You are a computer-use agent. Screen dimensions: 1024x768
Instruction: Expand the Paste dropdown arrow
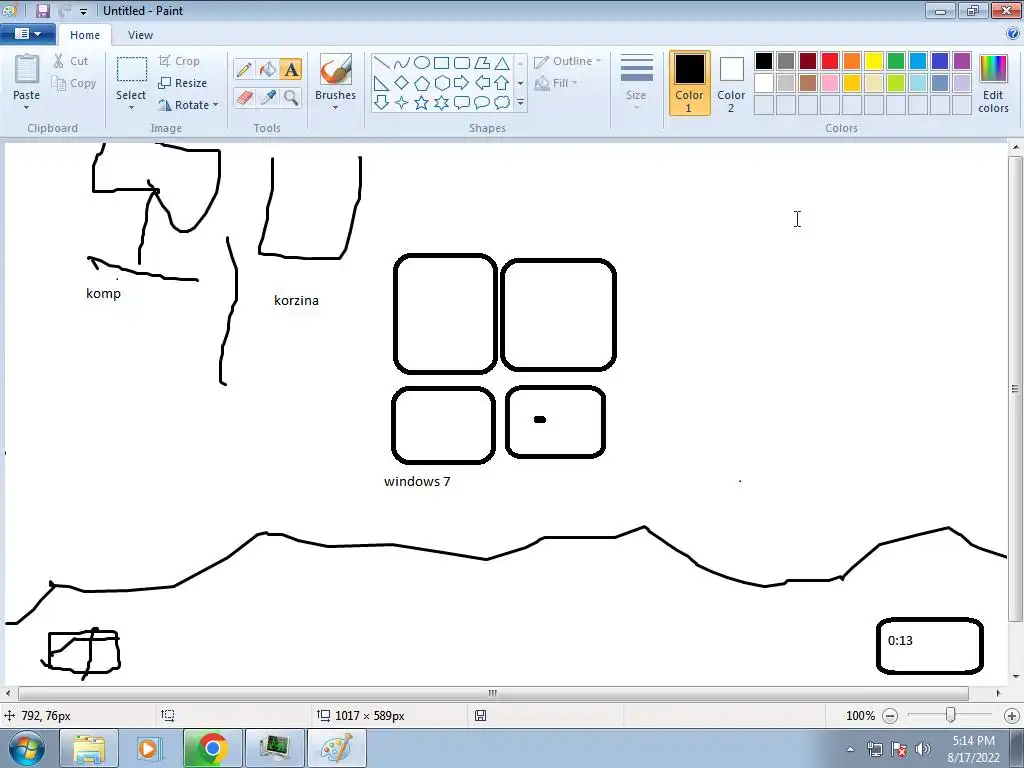tap(27, 107)
